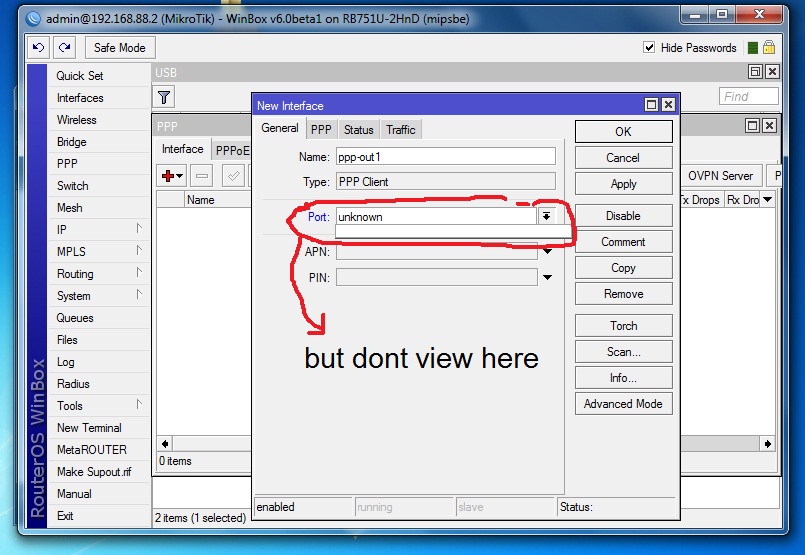Viewport: 805px width, 555px height.
Task: Click the Cancel button
Action: pyautogui.click(x=623, y=158)
